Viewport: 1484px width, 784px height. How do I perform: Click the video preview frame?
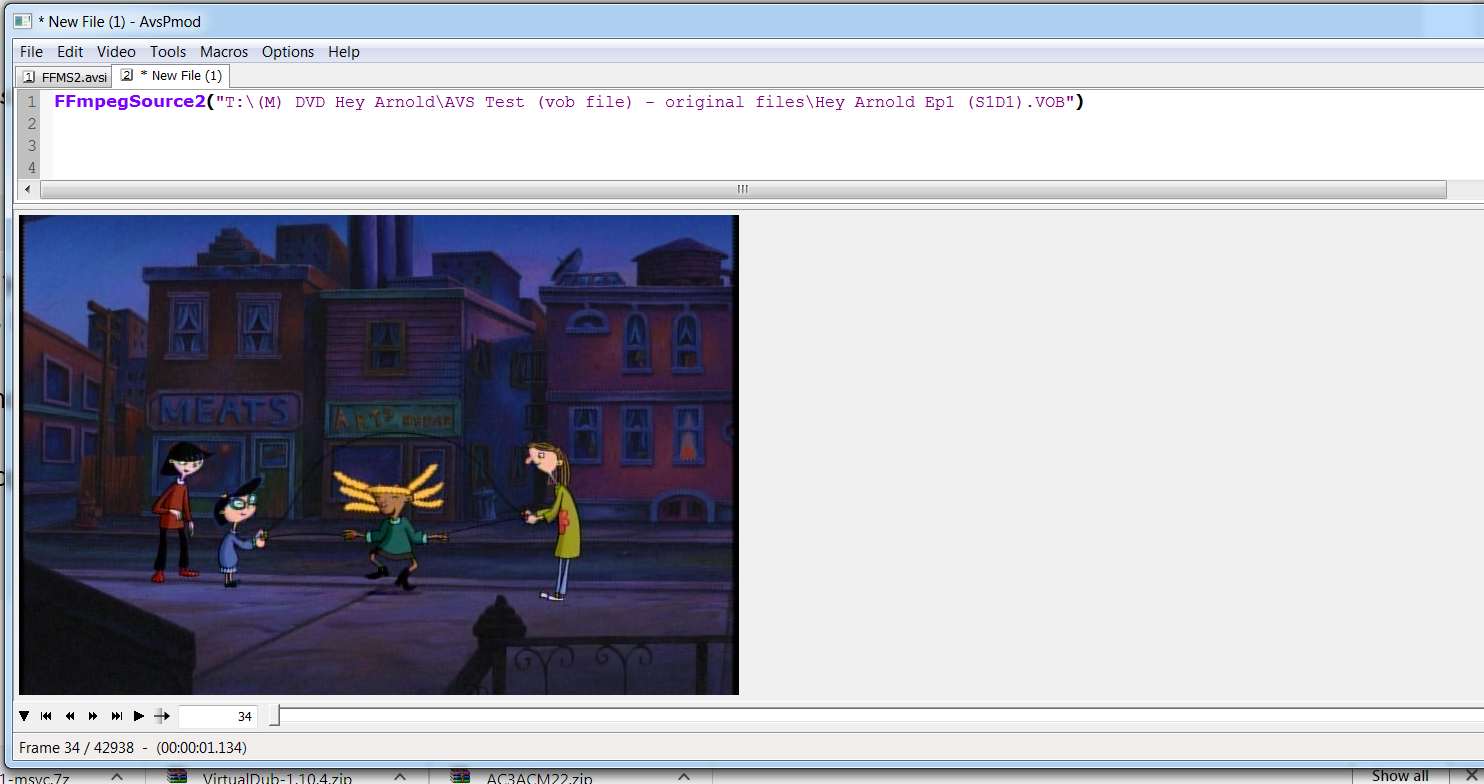coord(379,455)
